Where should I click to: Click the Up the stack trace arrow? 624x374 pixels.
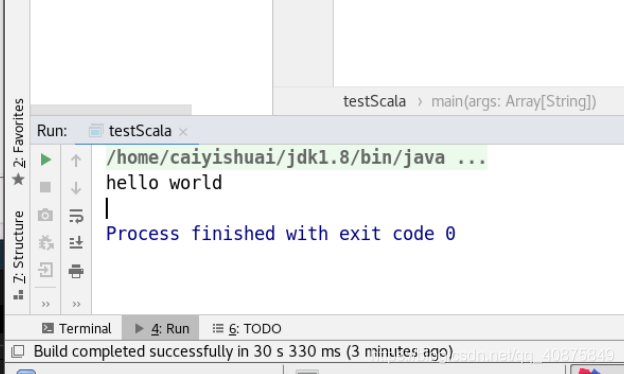point(76,161)
